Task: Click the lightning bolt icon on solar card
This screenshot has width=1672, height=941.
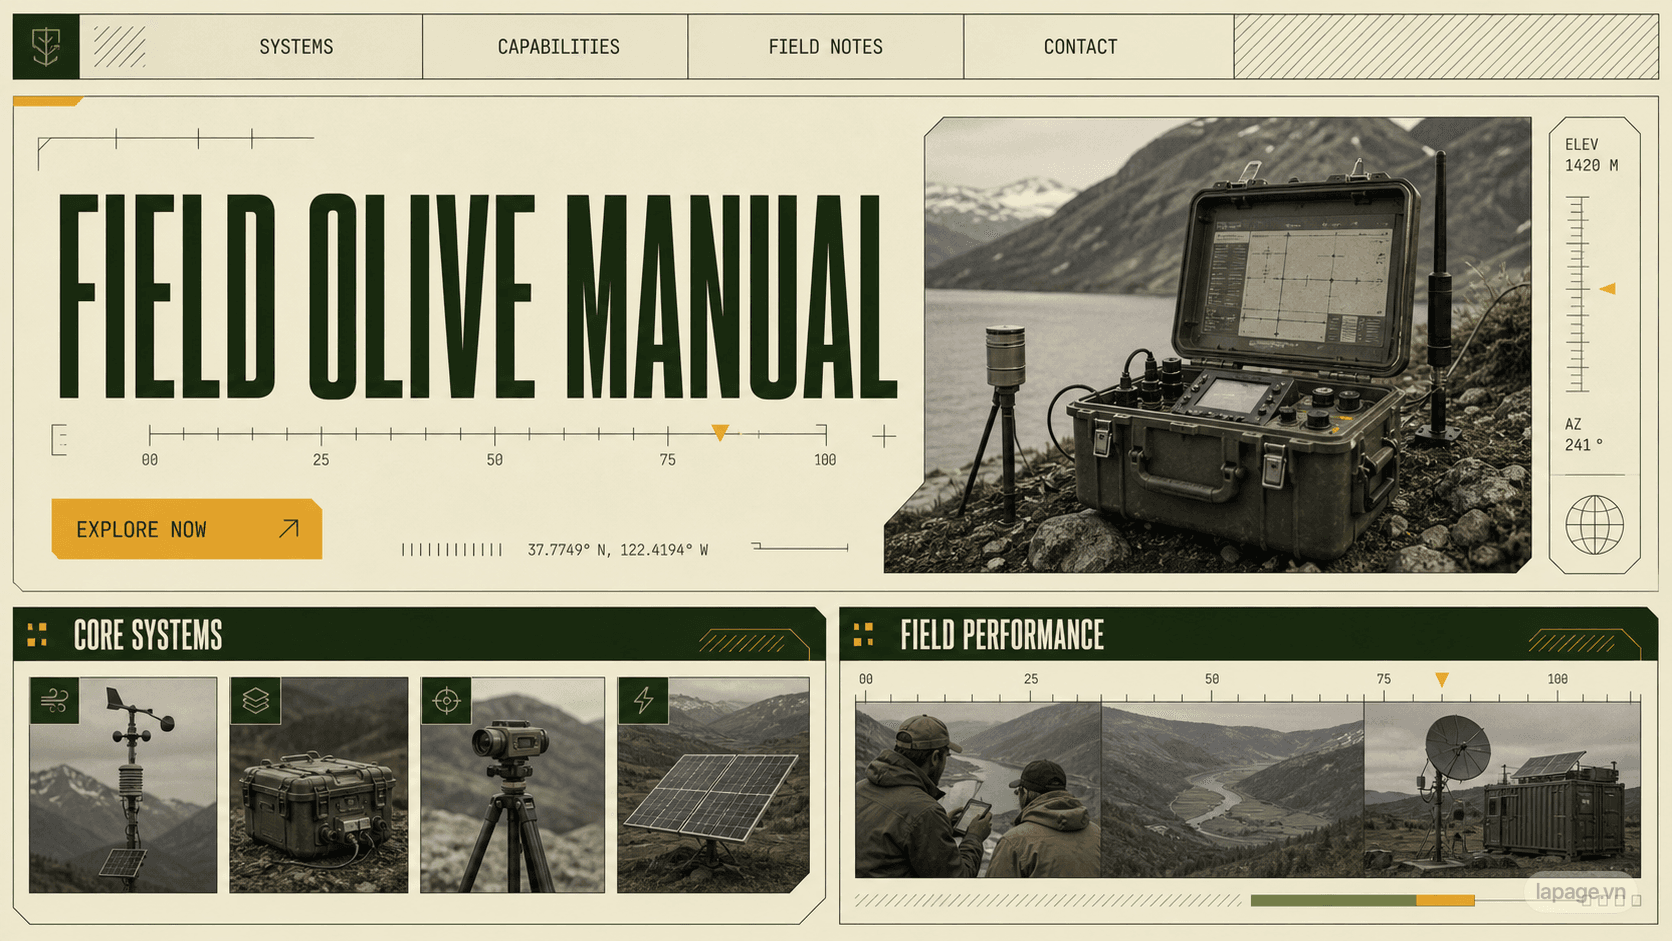Action: point(643,701)
